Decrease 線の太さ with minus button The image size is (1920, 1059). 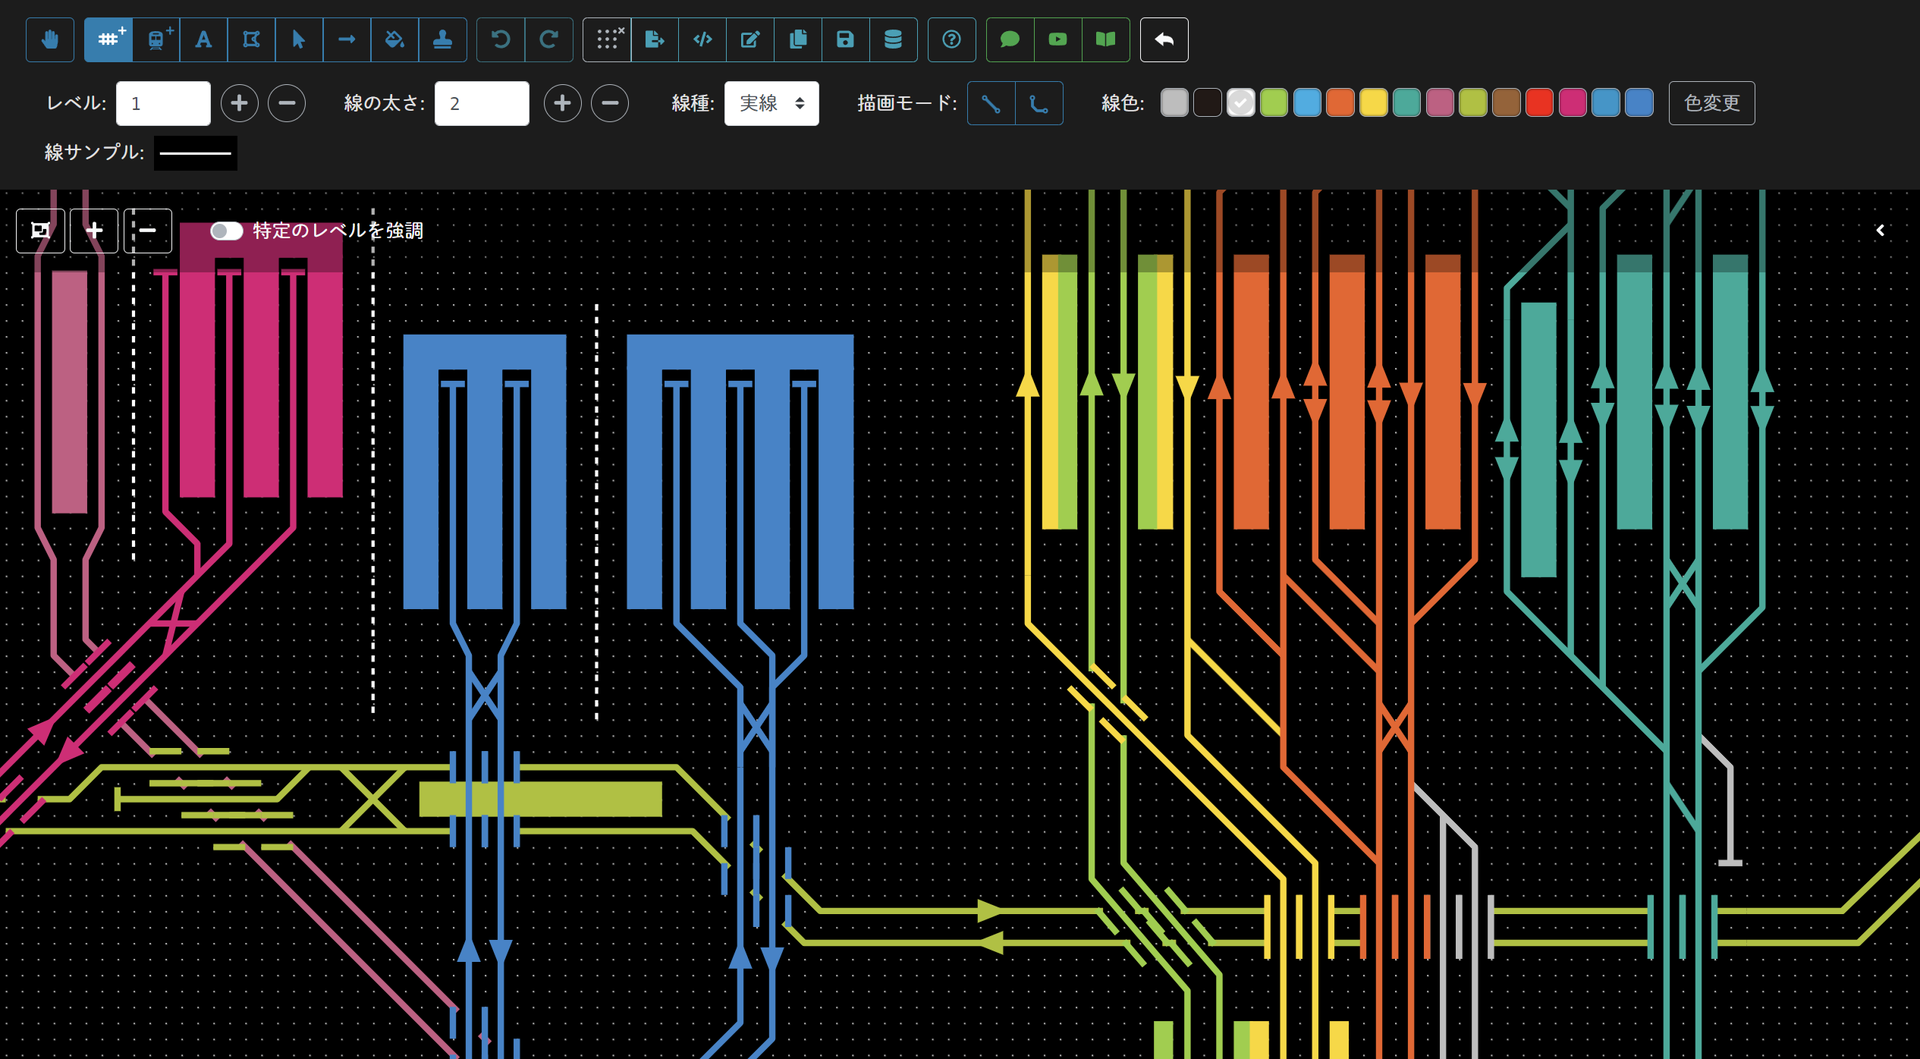point(610,104)
